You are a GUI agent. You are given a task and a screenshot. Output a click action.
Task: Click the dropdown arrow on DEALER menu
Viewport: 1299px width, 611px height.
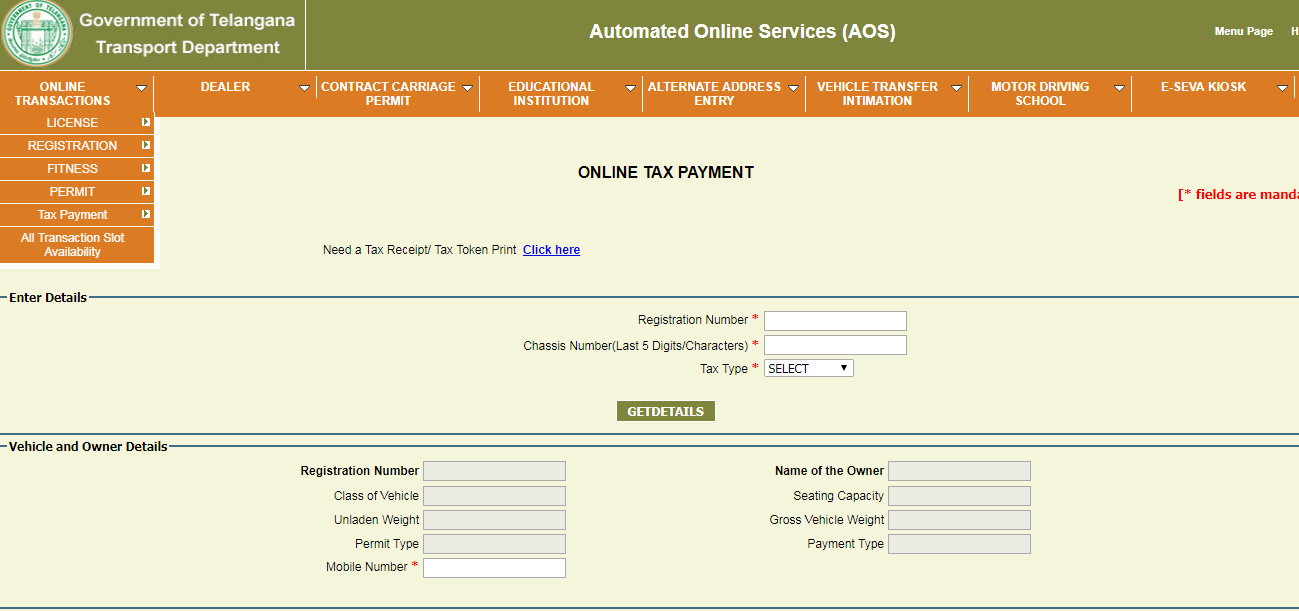(305, 87)
